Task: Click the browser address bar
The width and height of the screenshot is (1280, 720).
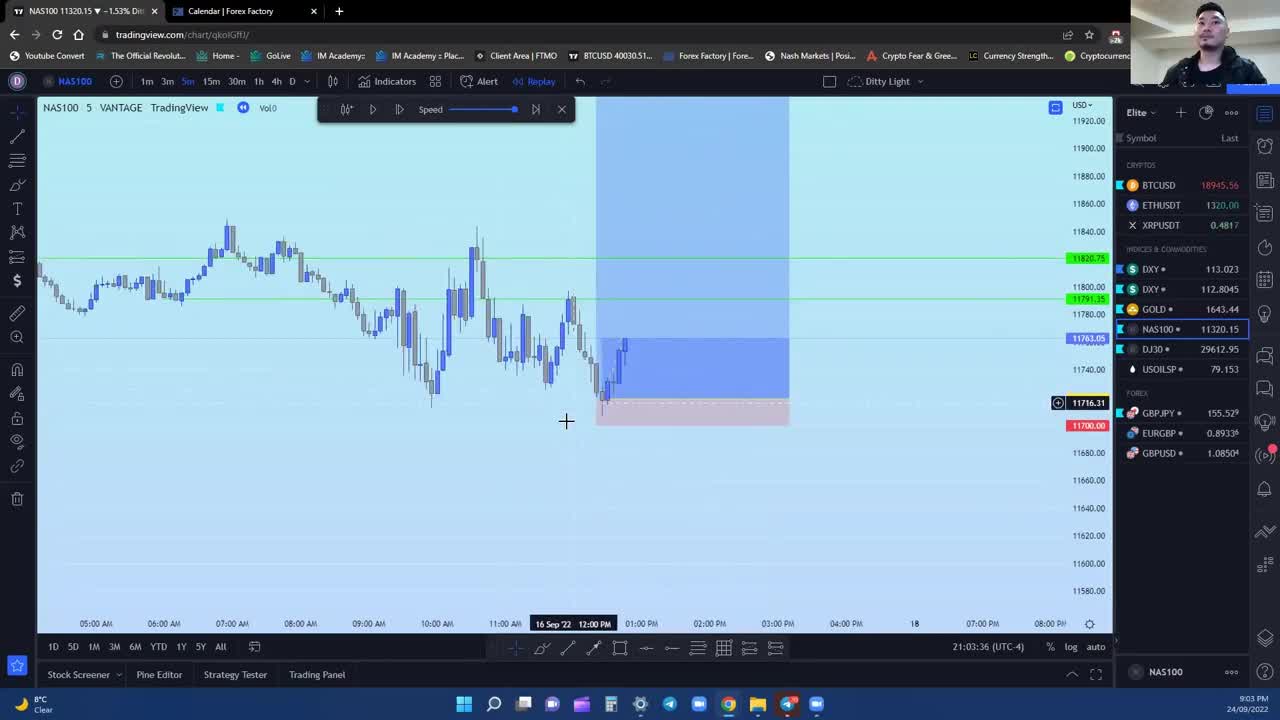Action: [580, 35]
